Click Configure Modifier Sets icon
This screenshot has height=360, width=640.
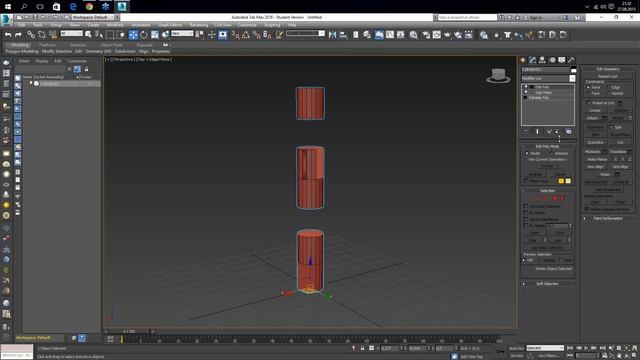[569, 131]
